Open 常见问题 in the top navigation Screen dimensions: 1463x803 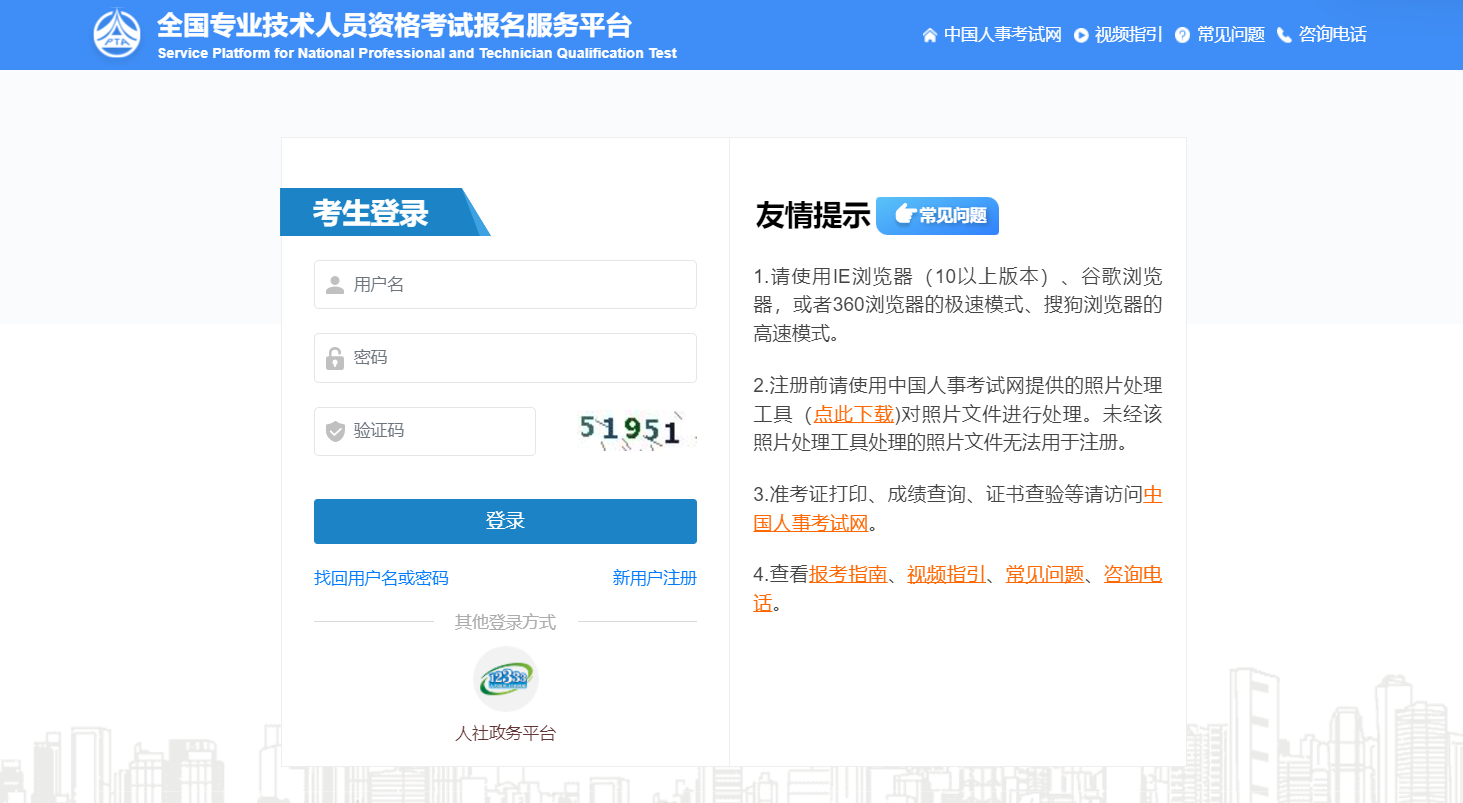[1230, 35]
